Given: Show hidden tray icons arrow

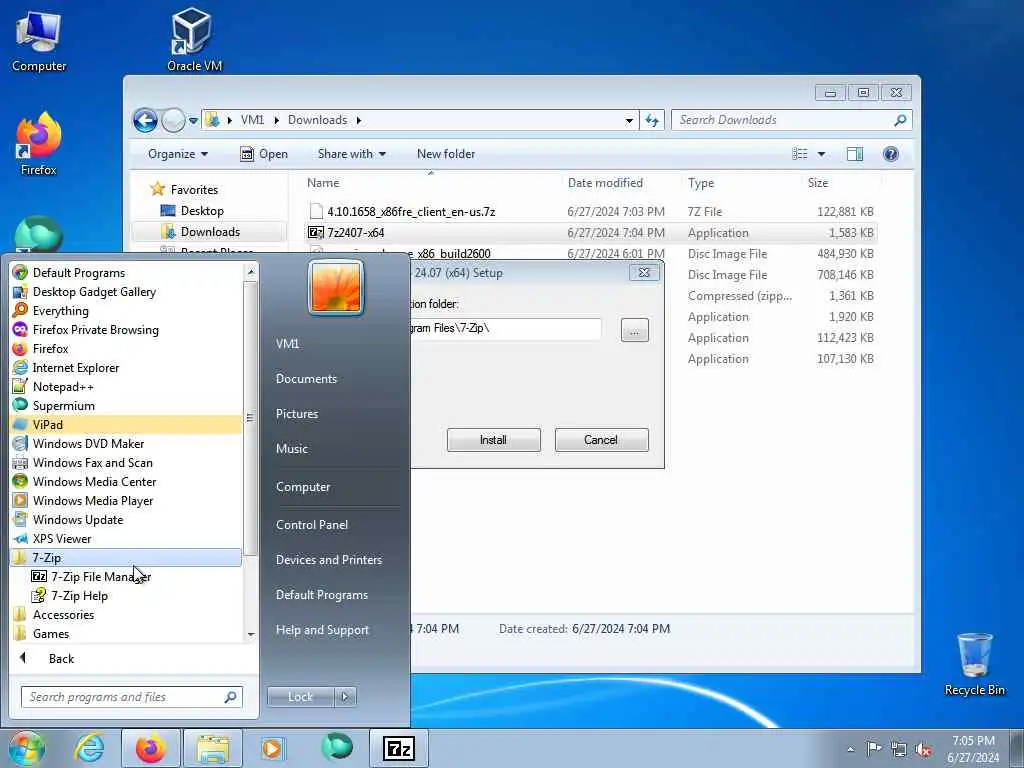Looking at the screenshot, I should (850, 749).
